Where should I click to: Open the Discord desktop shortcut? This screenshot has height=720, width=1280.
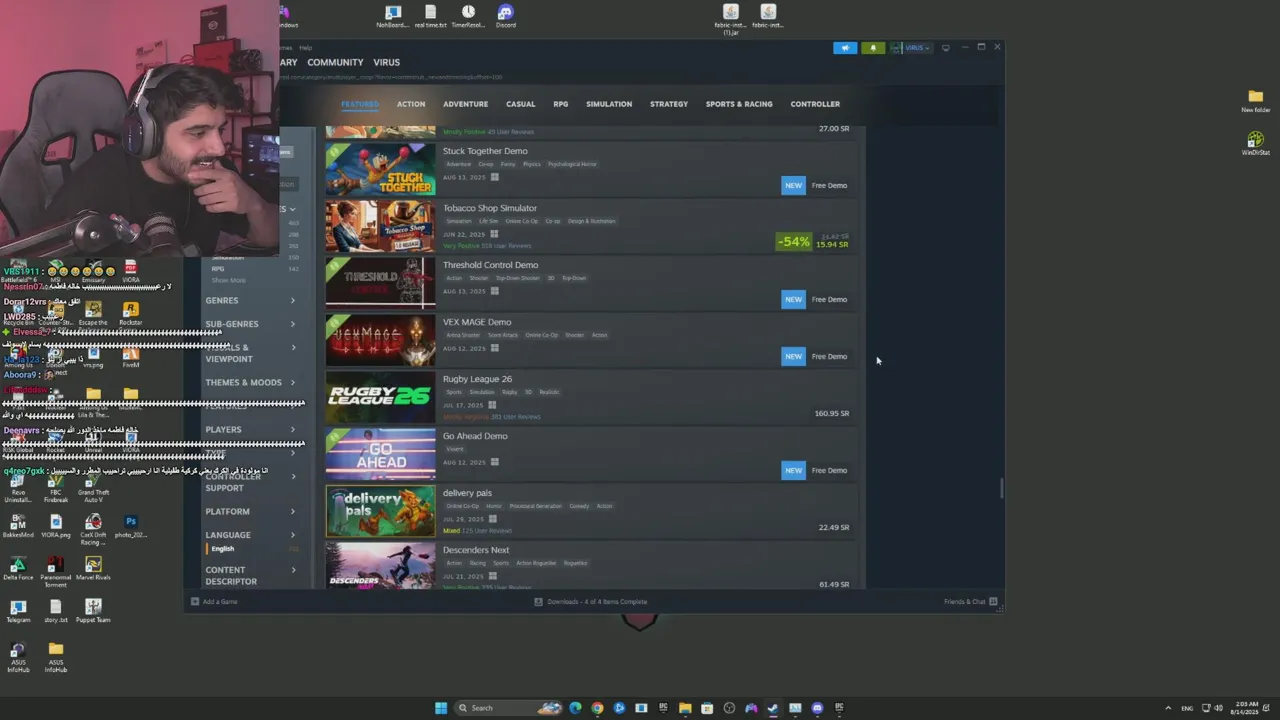click(506, 17)
